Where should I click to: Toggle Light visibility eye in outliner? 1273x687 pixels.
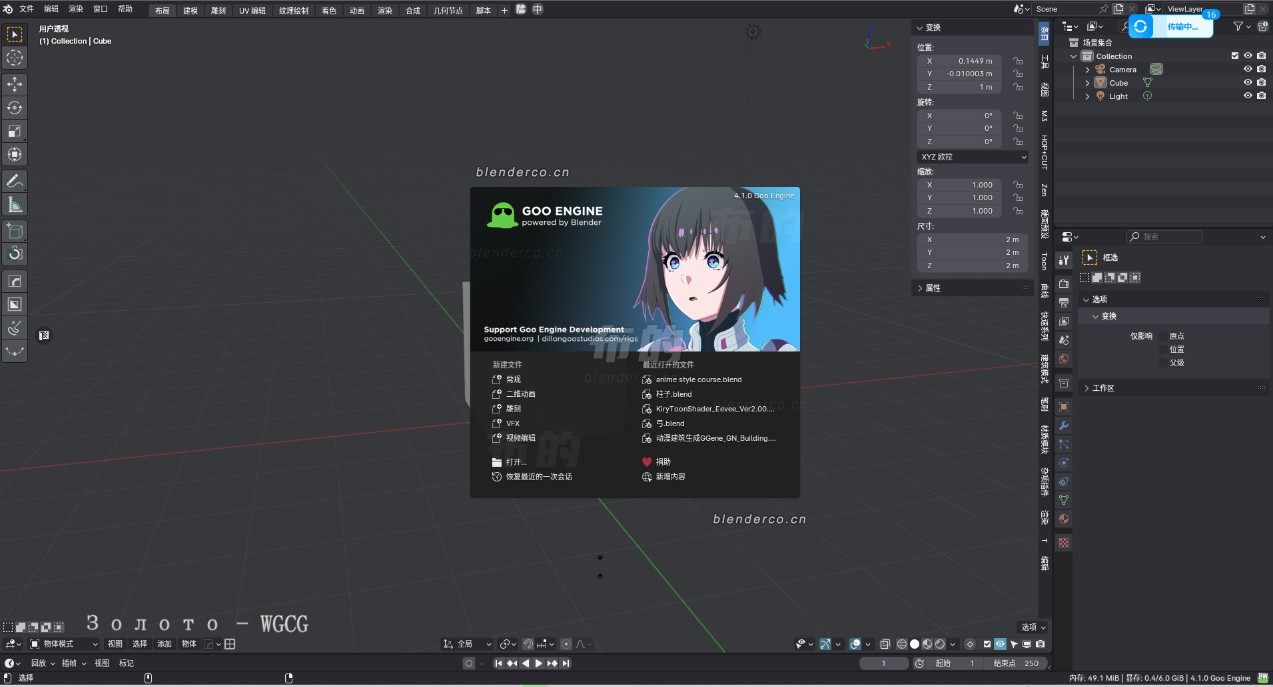point(1248,95)
